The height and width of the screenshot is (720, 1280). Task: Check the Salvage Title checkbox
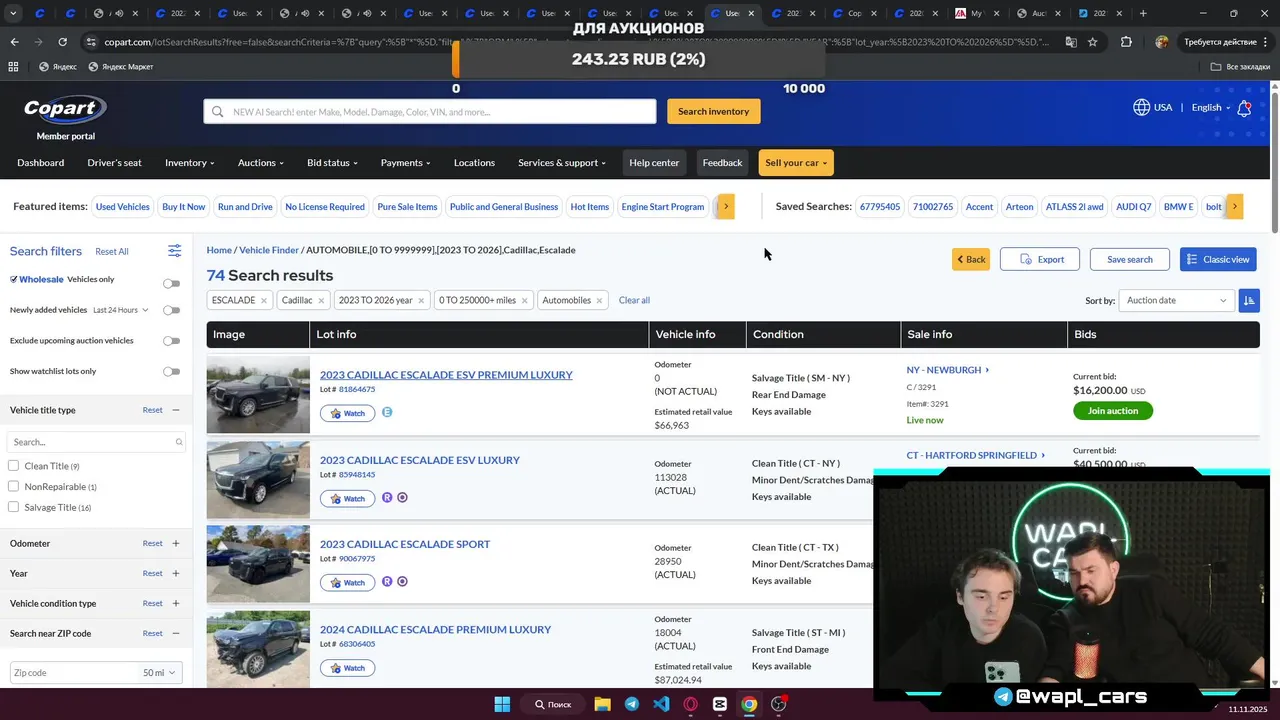click(x=13, y=507)
